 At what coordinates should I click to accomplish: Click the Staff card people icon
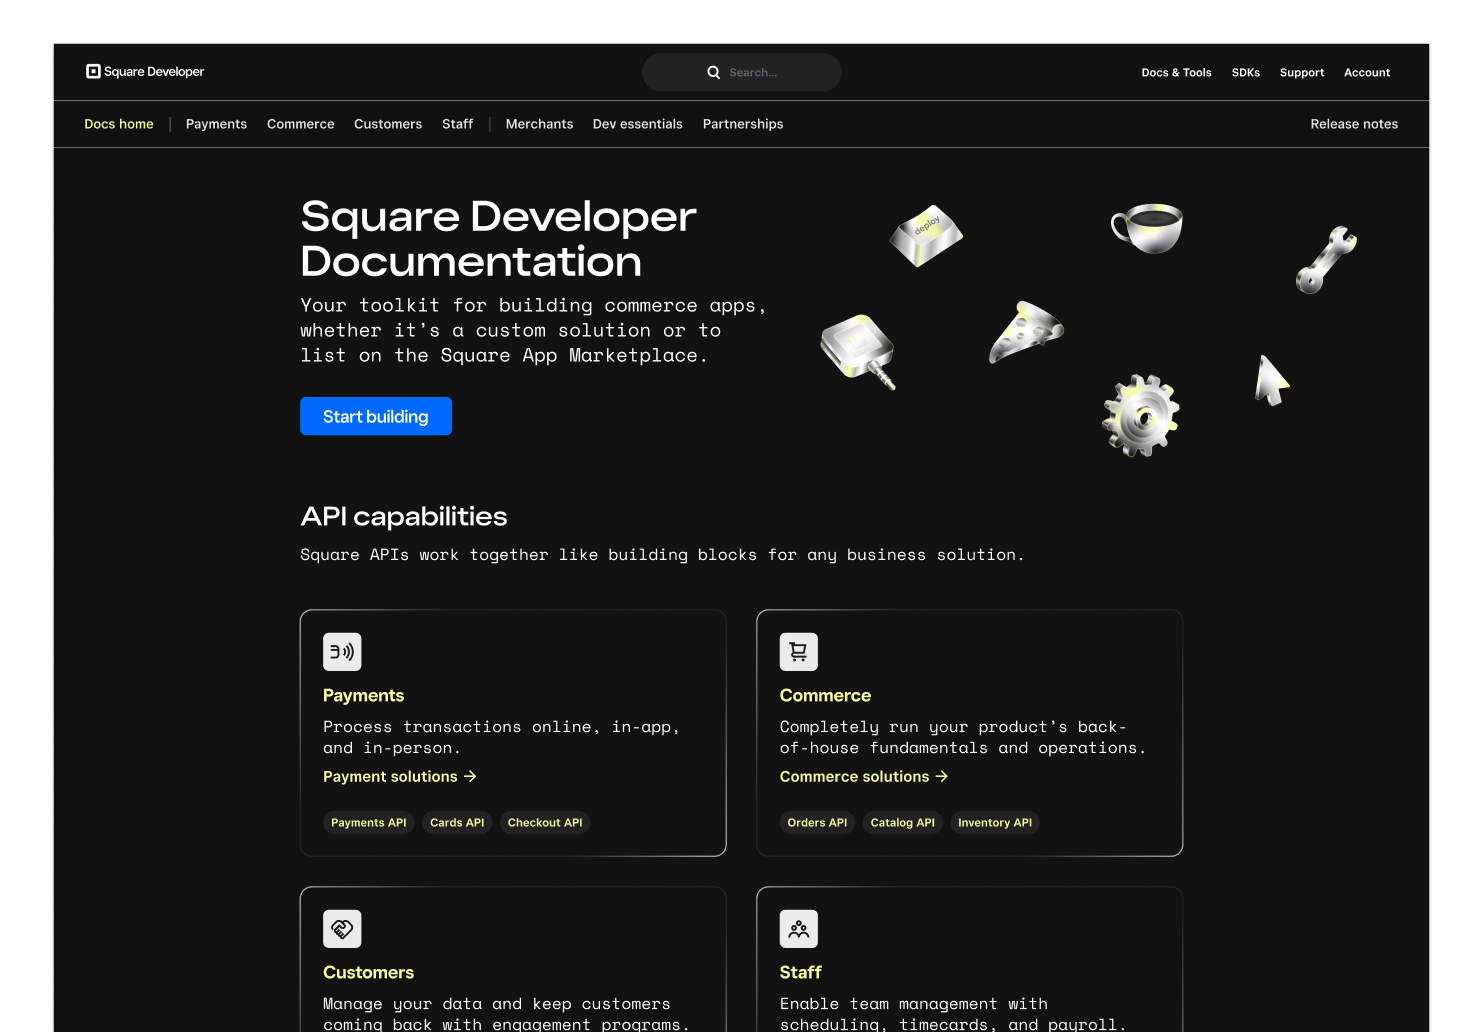(799, 929)
